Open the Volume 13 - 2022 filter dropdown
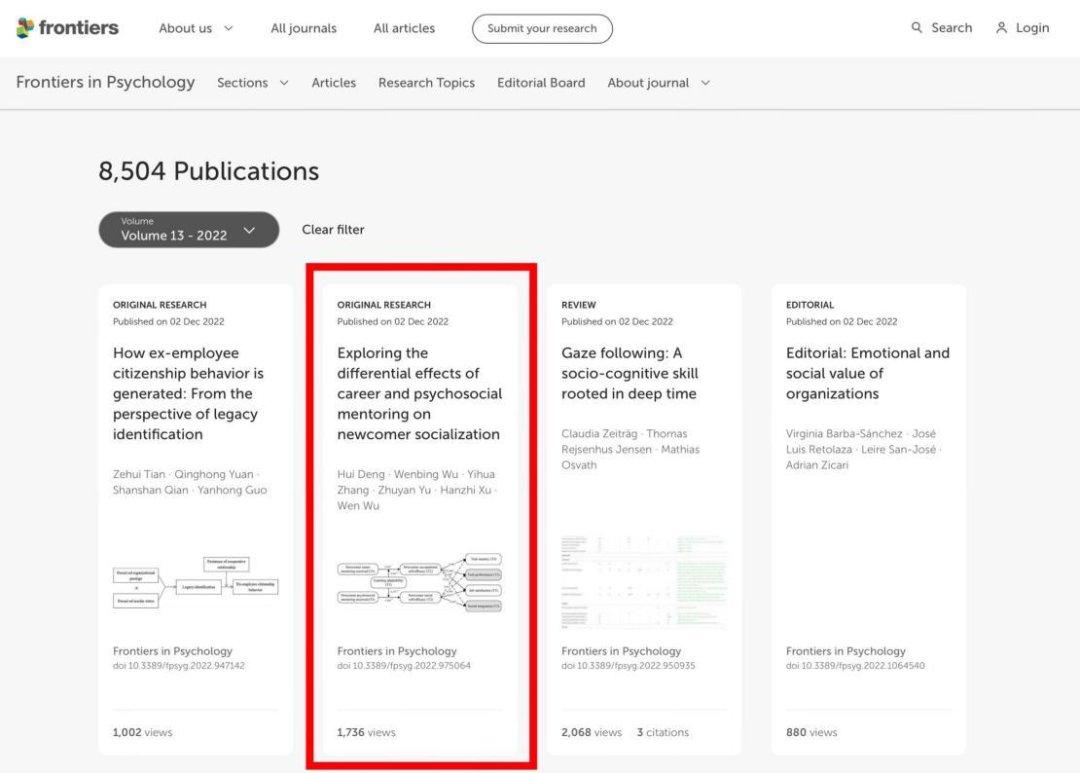Viewport: 1080px width, 773px height. pos(189,229)
